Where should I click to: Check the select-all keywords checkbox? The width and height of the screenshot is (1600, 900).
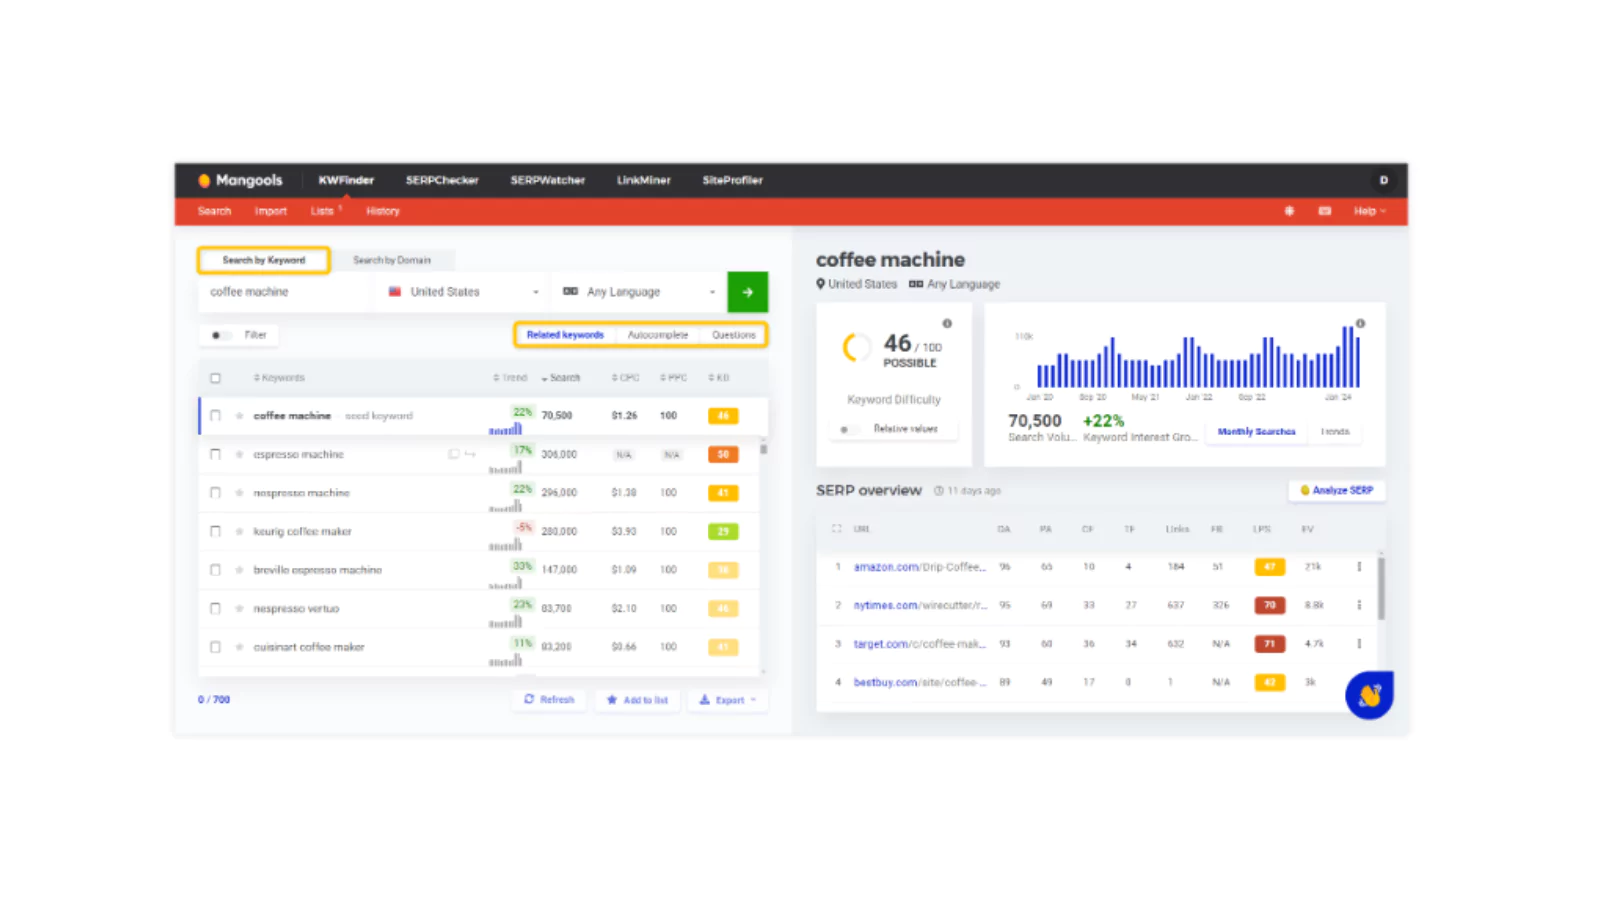pos(215,378)
